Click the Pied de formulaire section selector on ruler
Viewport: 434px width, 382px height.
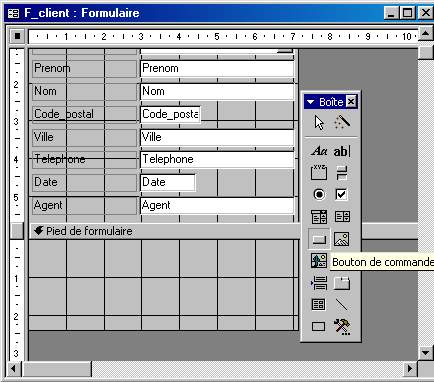[x=17, y=231]
